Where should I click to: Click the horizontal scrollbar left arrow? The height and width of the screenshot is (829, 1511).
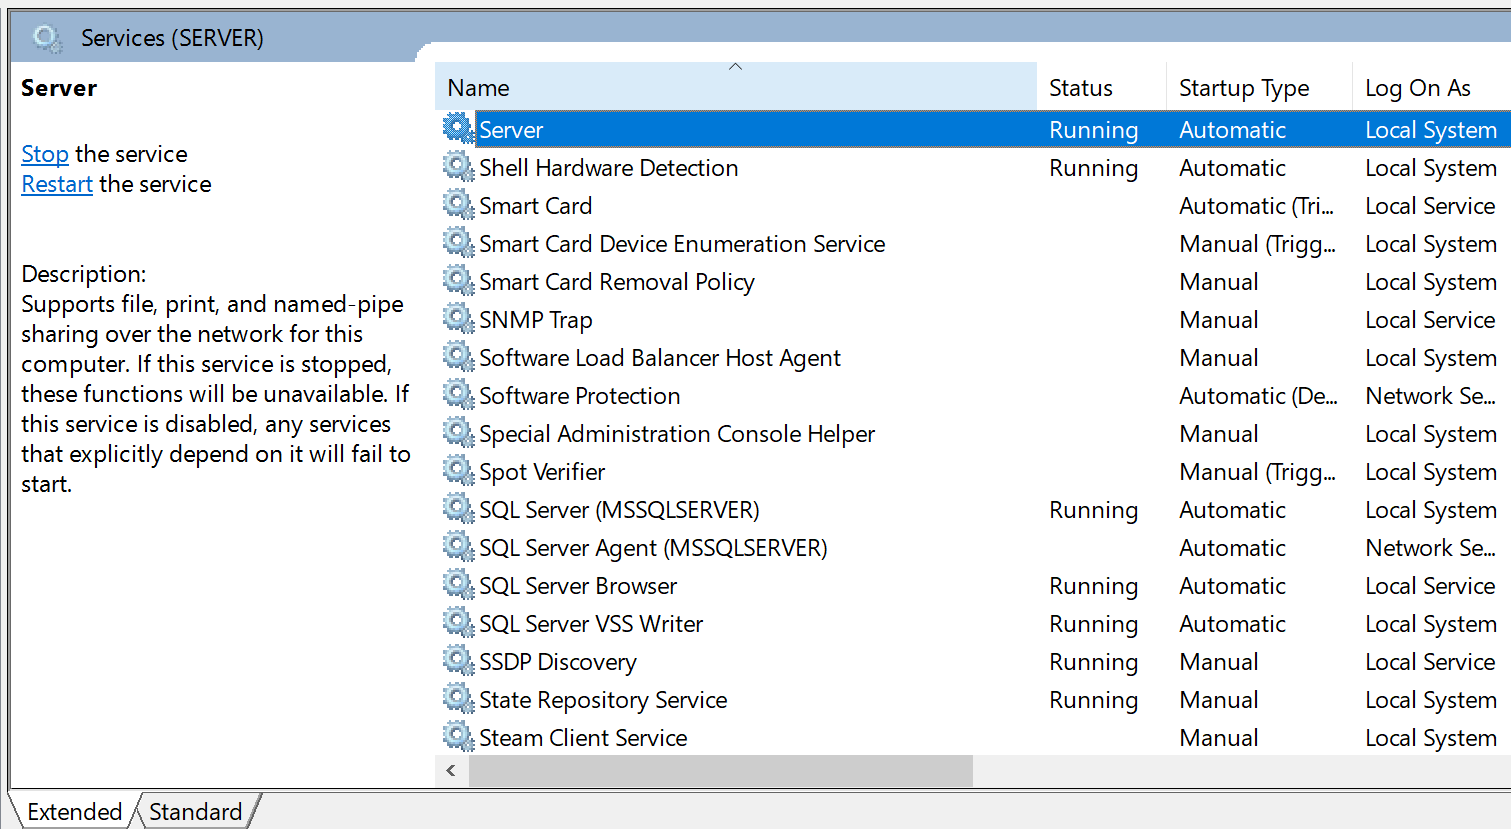(x=451, y=770)
